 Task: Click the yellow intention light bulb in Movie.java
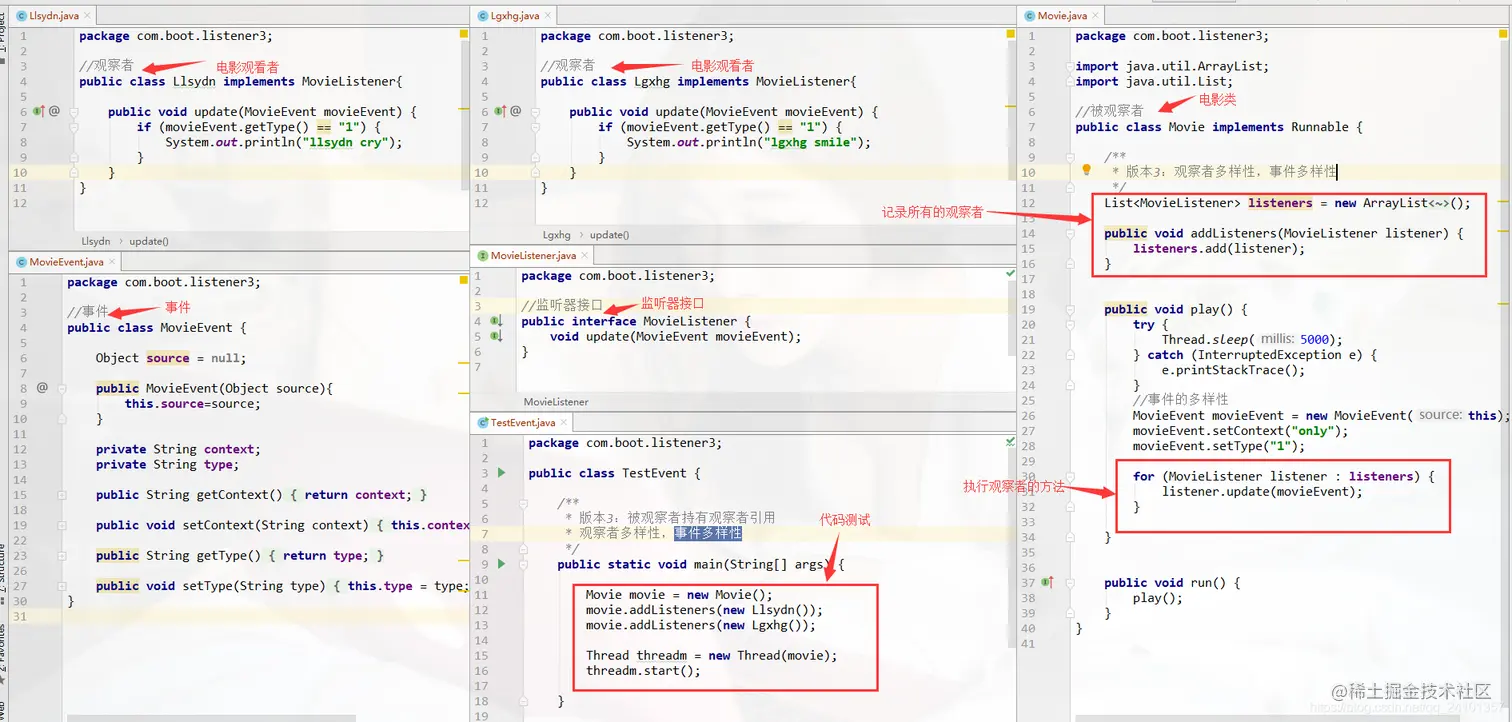(1087, 170)
